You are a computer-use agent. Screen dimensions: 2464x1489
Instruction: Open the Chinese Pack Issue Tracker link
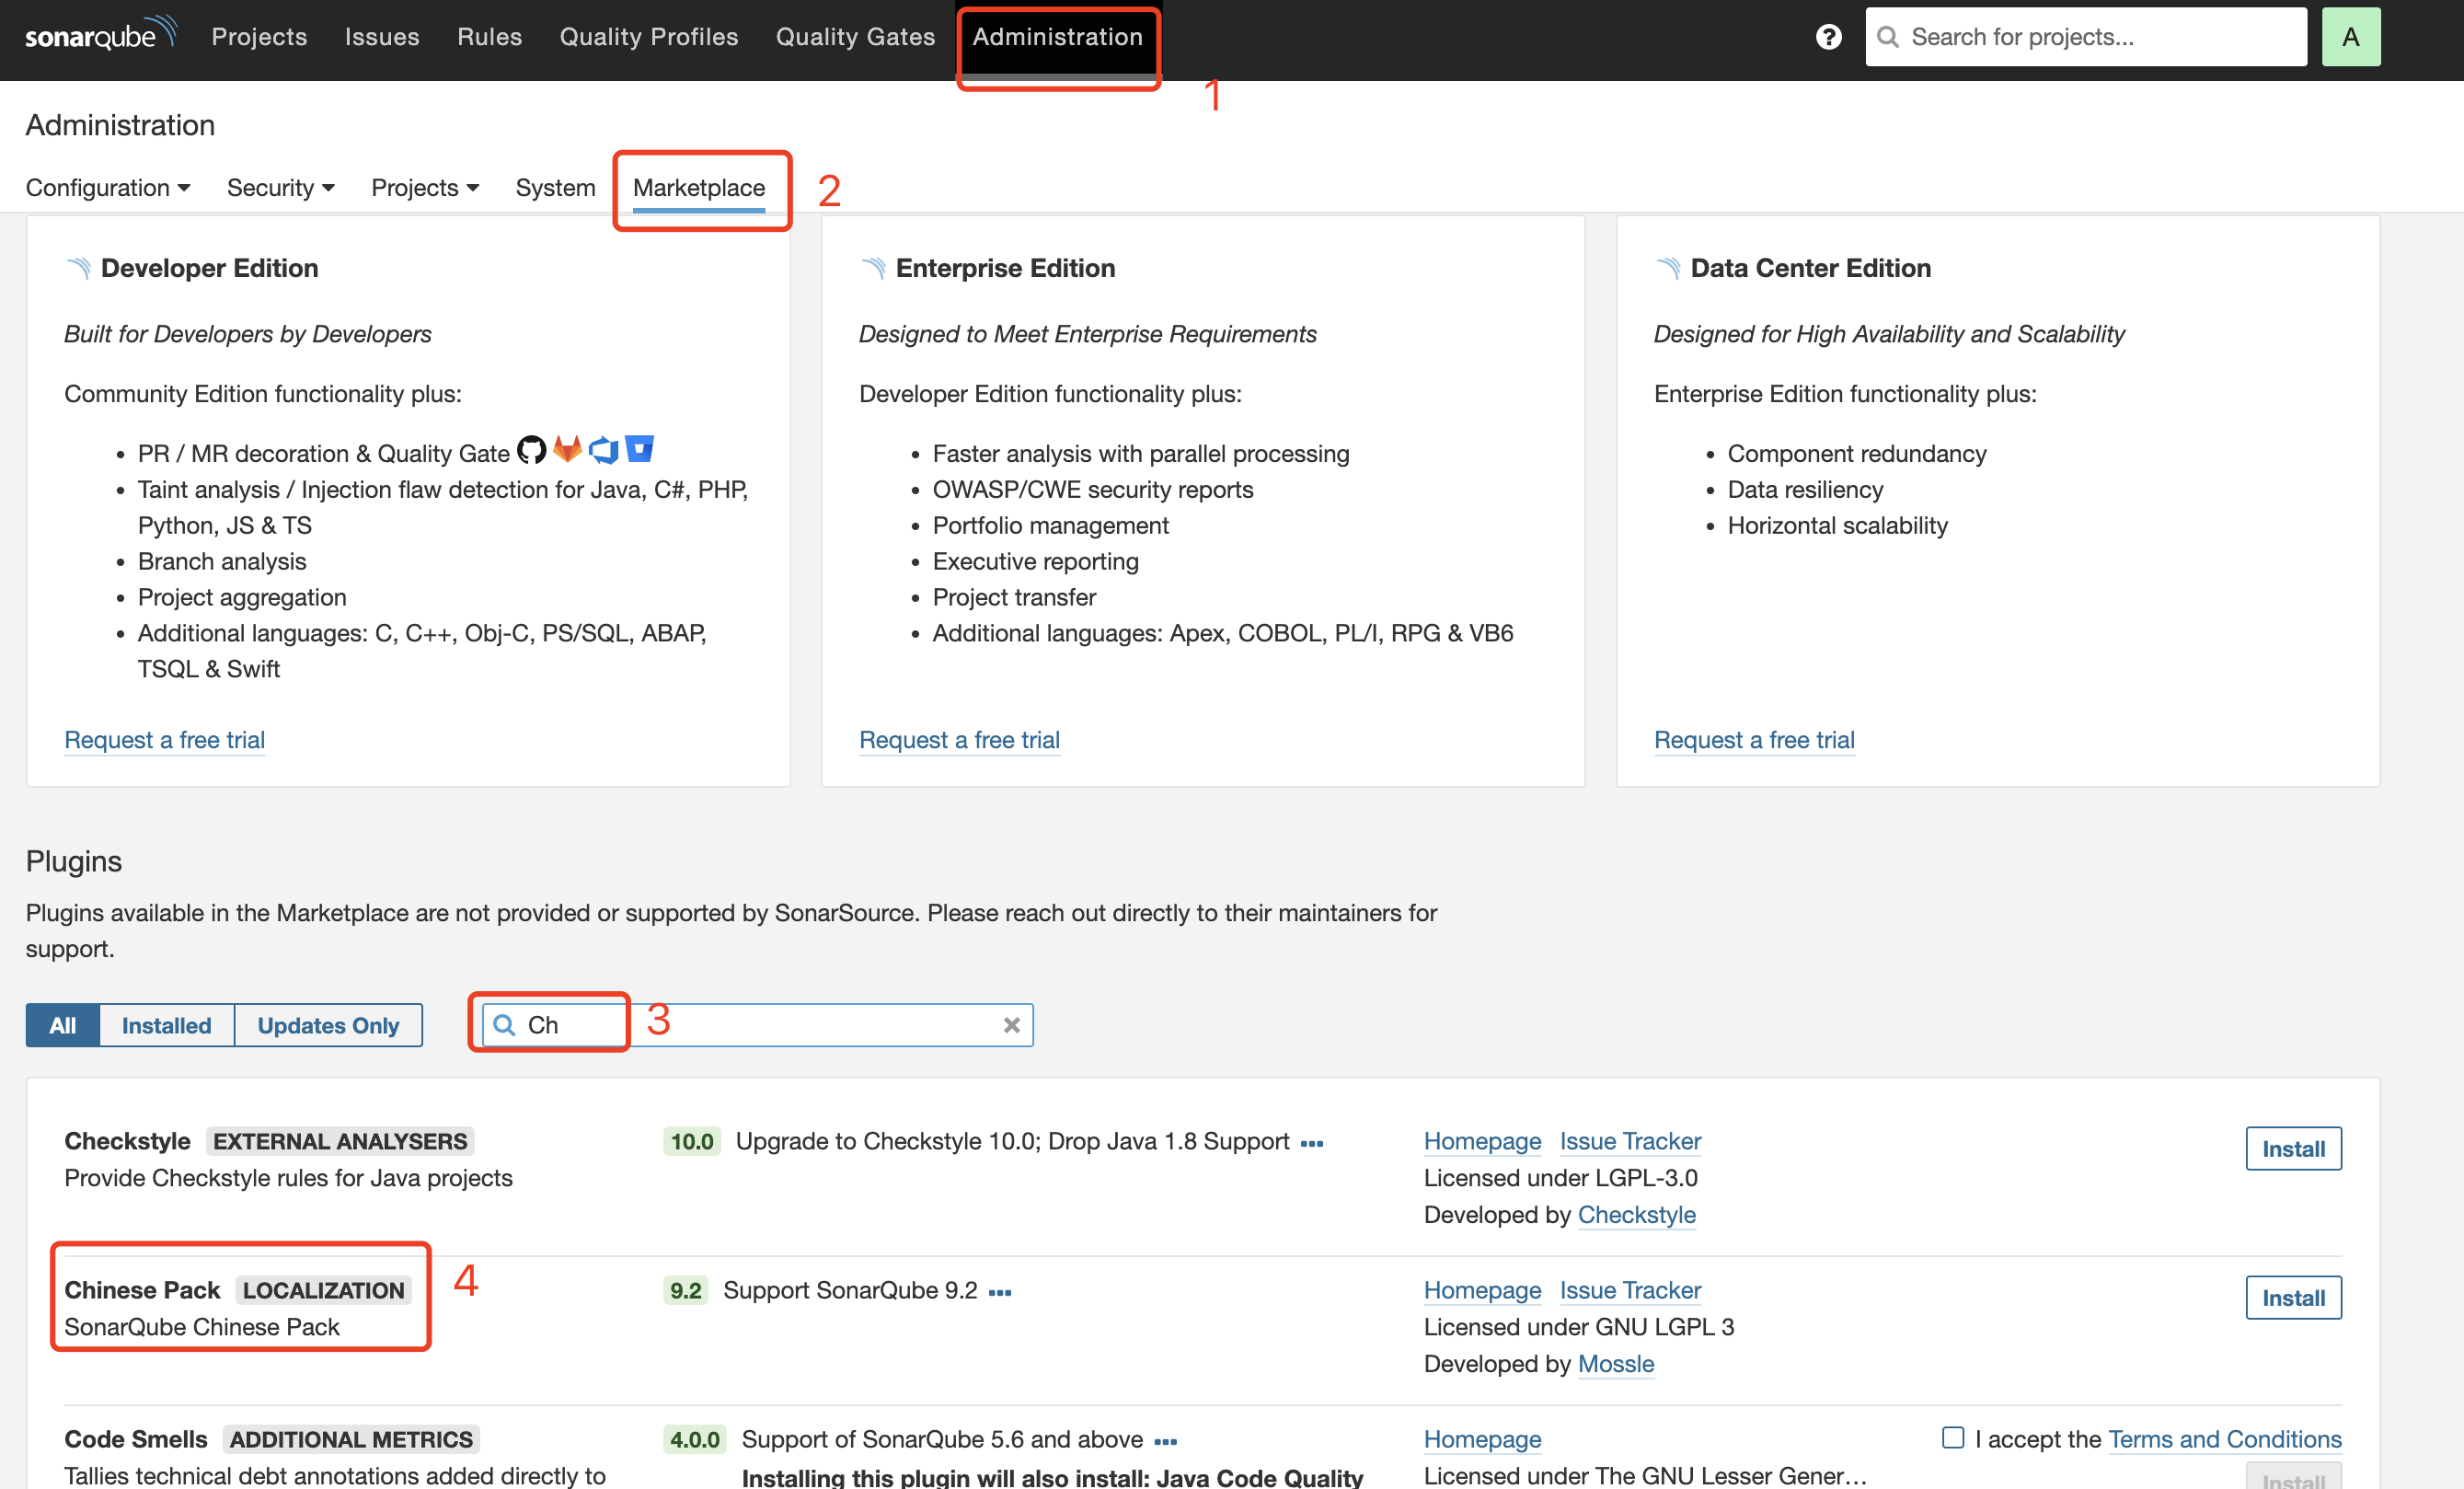(1630, 1290)
